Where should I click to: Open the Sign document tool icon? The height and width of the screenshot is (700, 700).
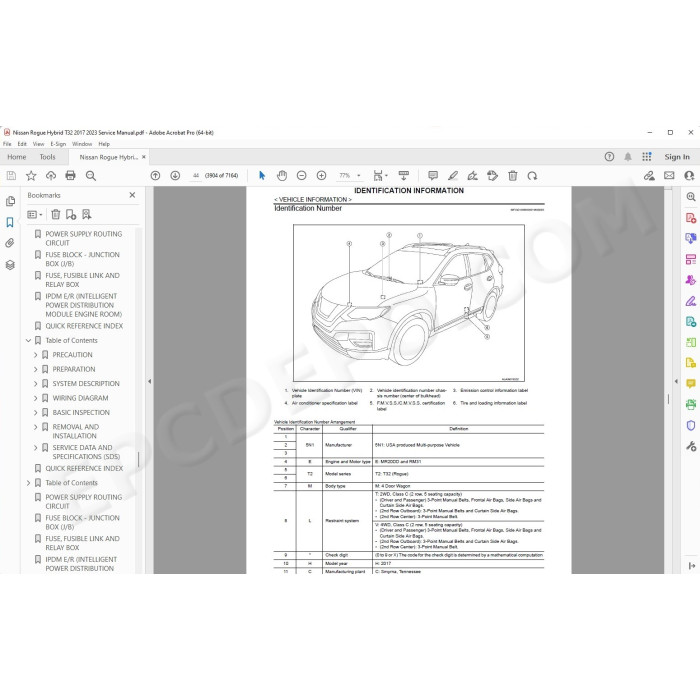click(x=472, y=175)
